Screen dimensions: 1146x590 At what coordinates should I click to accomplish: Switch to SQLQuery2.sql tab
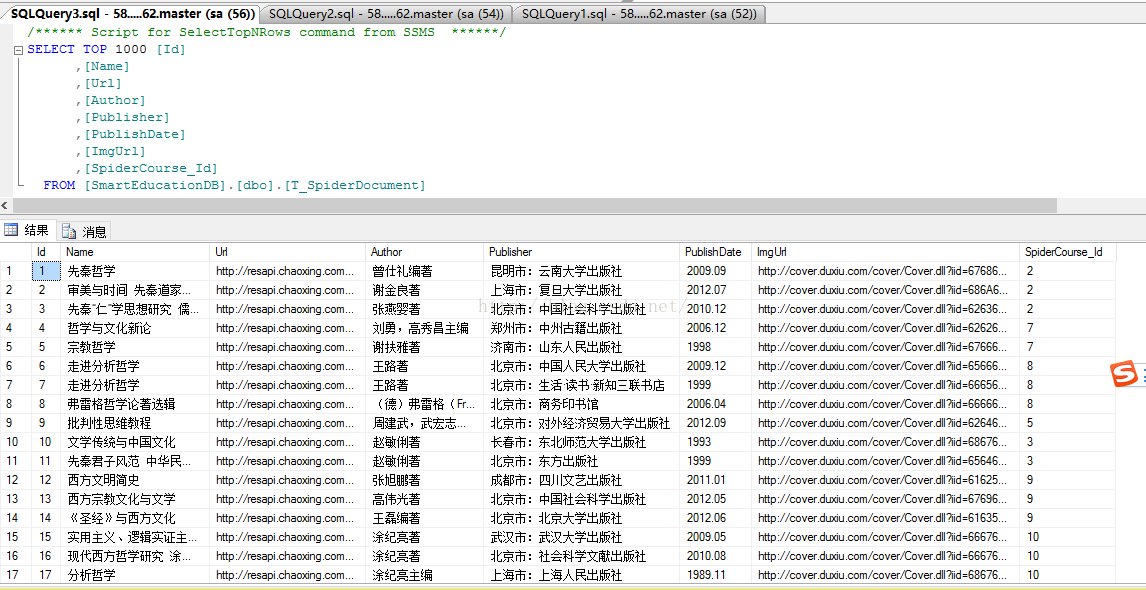coord(386,14)
